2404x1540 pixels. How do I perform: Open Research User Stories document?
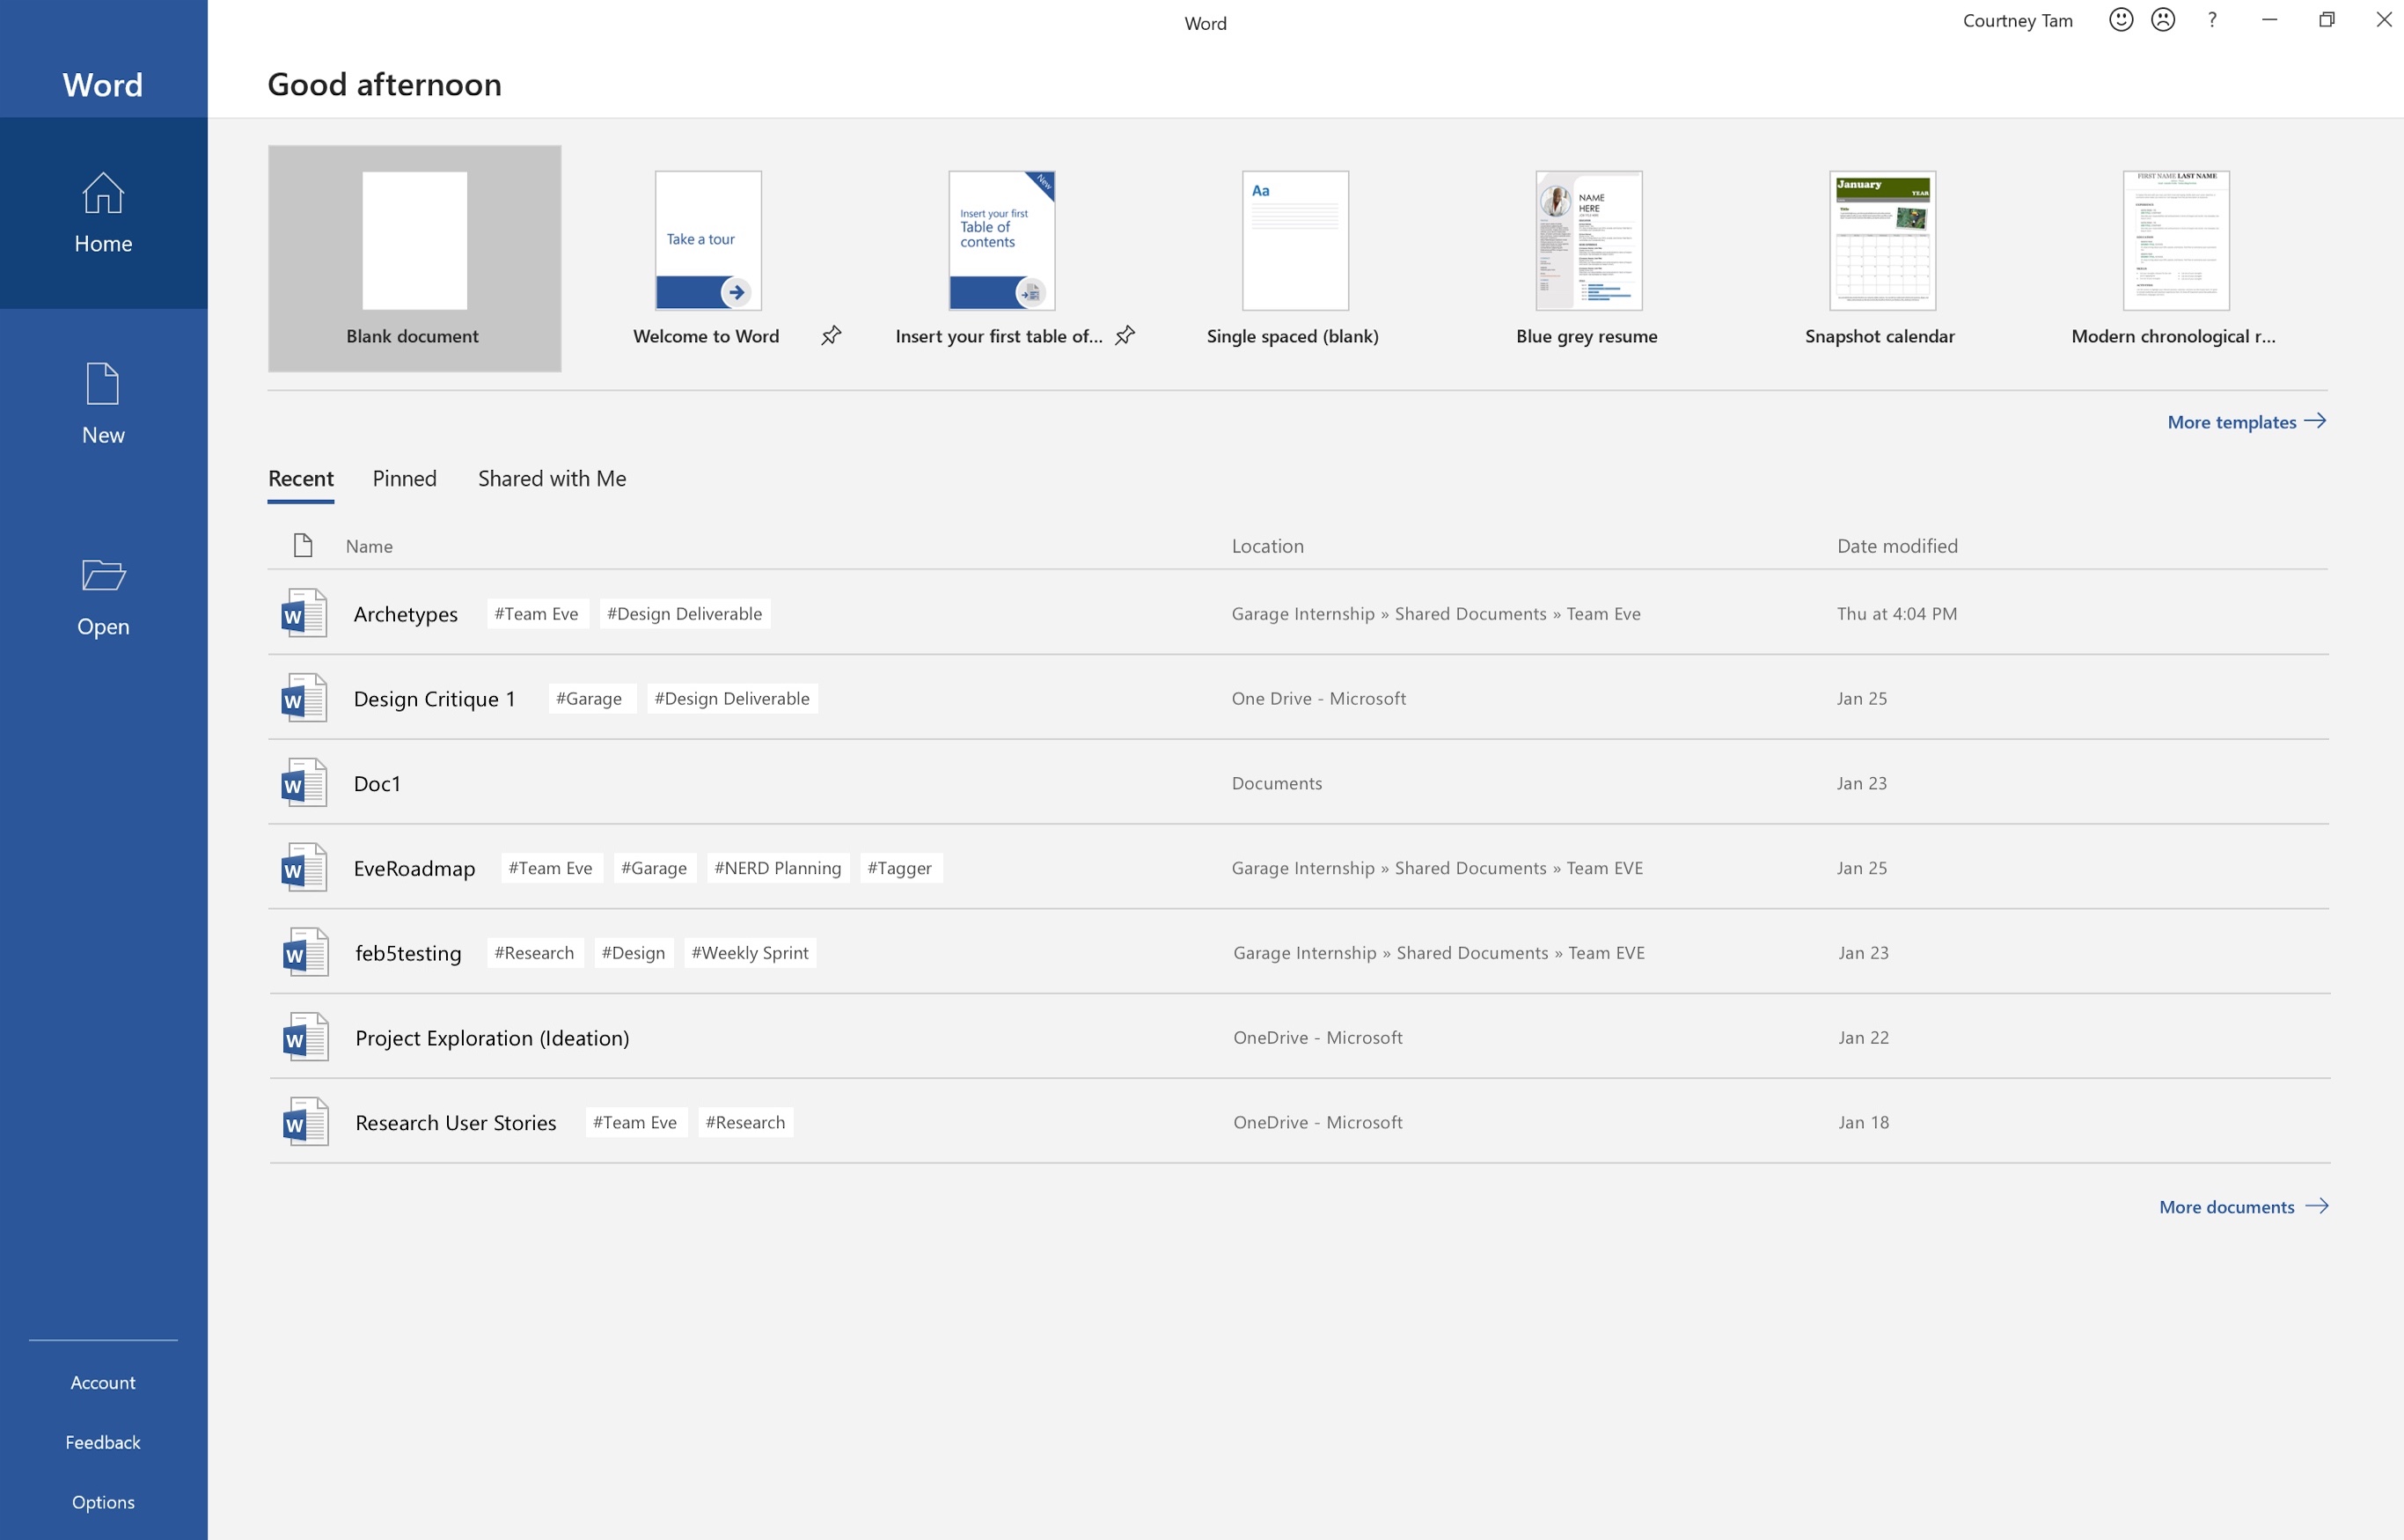tap(455, 1123)
